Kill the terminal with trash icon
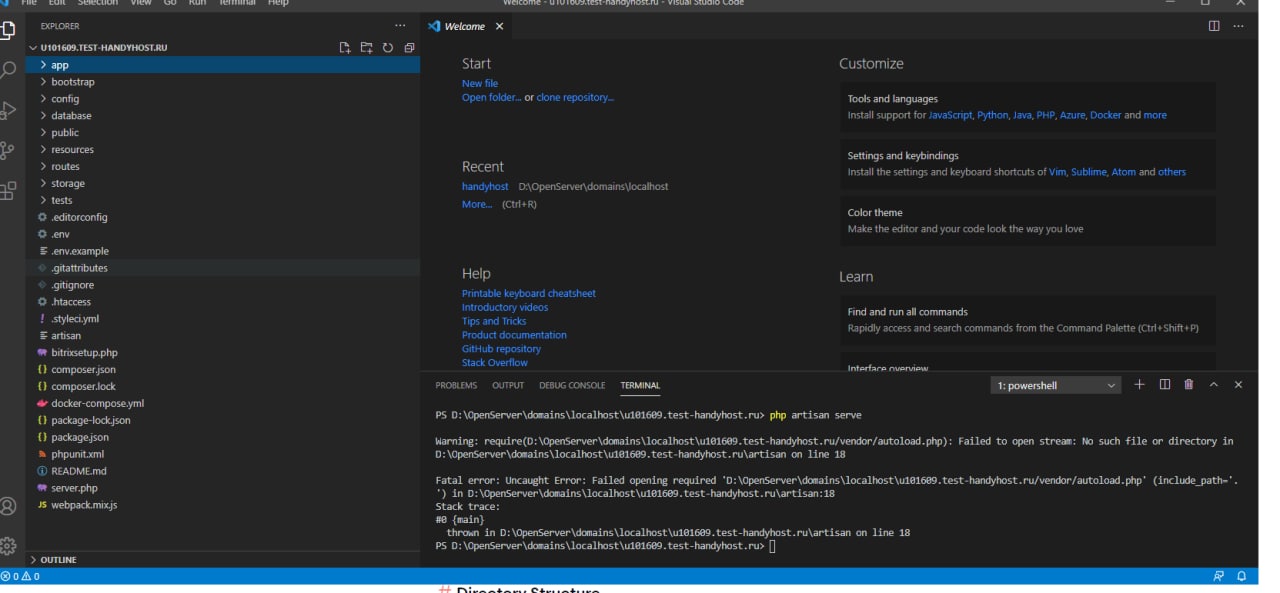Screen dimensions: 1280x593 point(1189,385)
